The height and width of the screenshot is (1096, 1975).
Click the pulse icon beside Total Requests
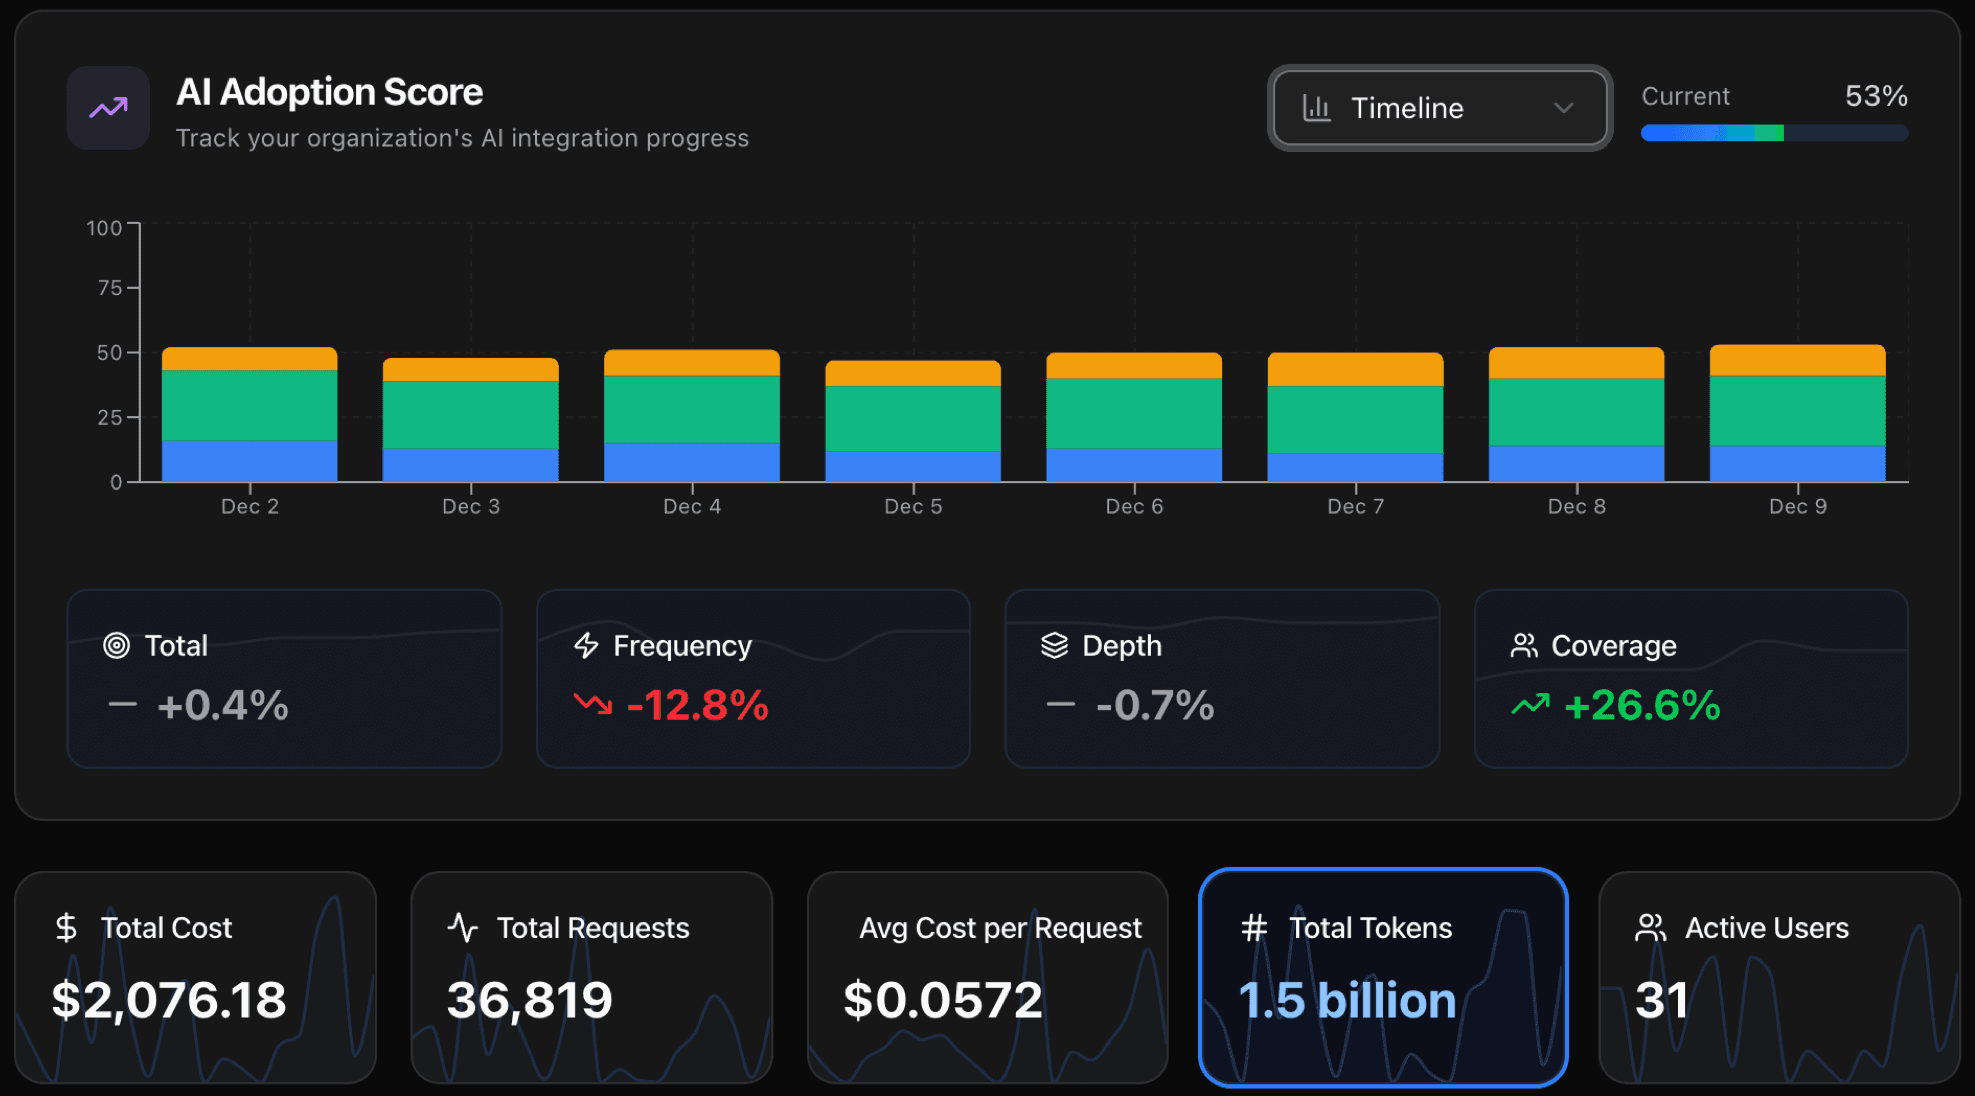[463, 928]
